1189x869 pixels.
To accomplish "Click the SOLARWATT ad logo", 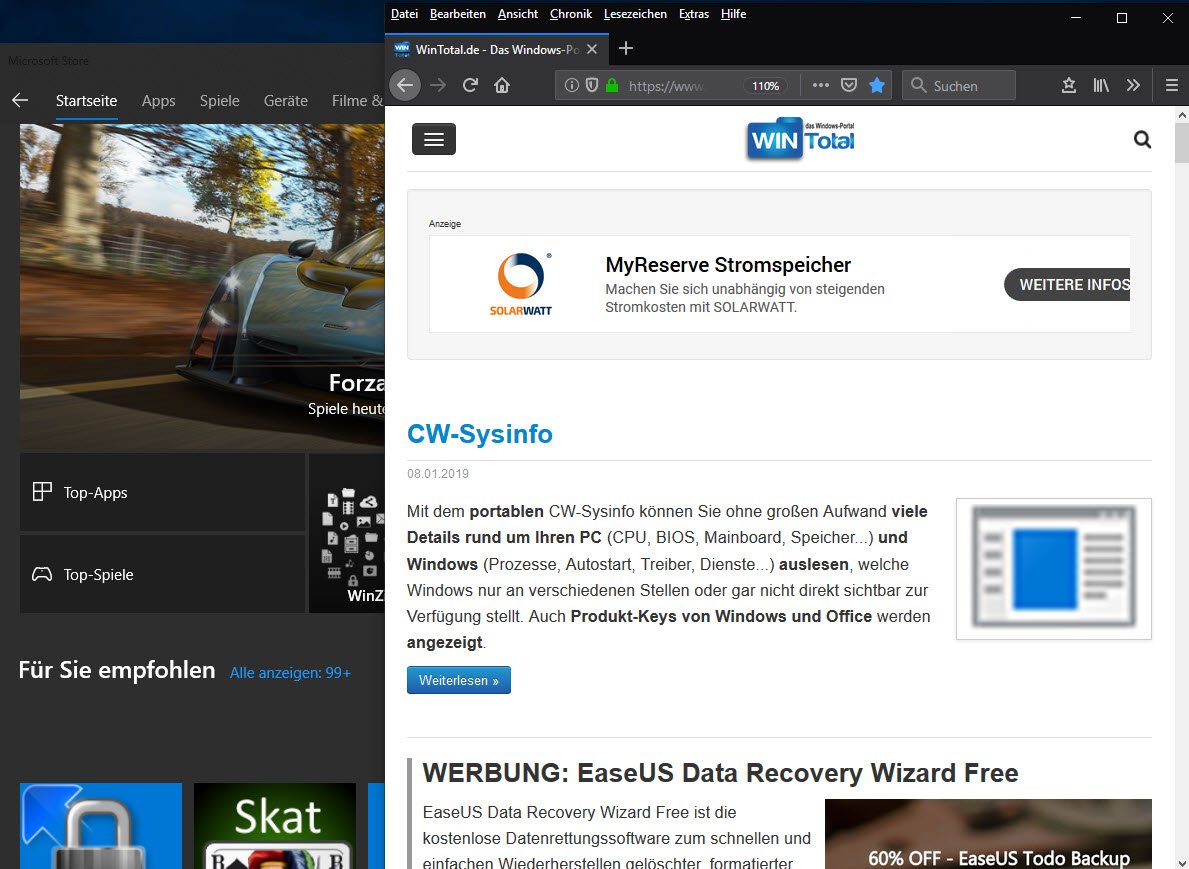I will click(520, 284).
